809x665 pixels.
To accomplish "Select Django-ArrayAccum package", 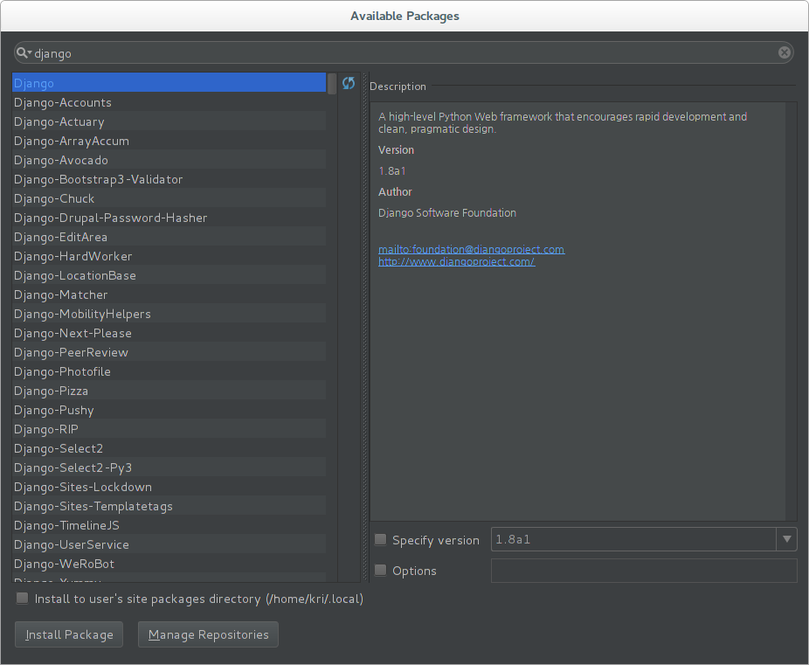I will pos(169,141).
